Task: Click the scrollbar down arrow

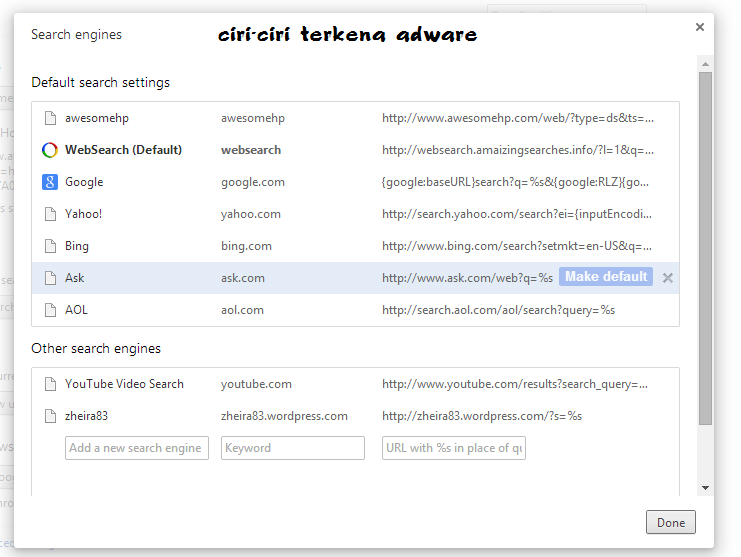Action: click(706, 488)
